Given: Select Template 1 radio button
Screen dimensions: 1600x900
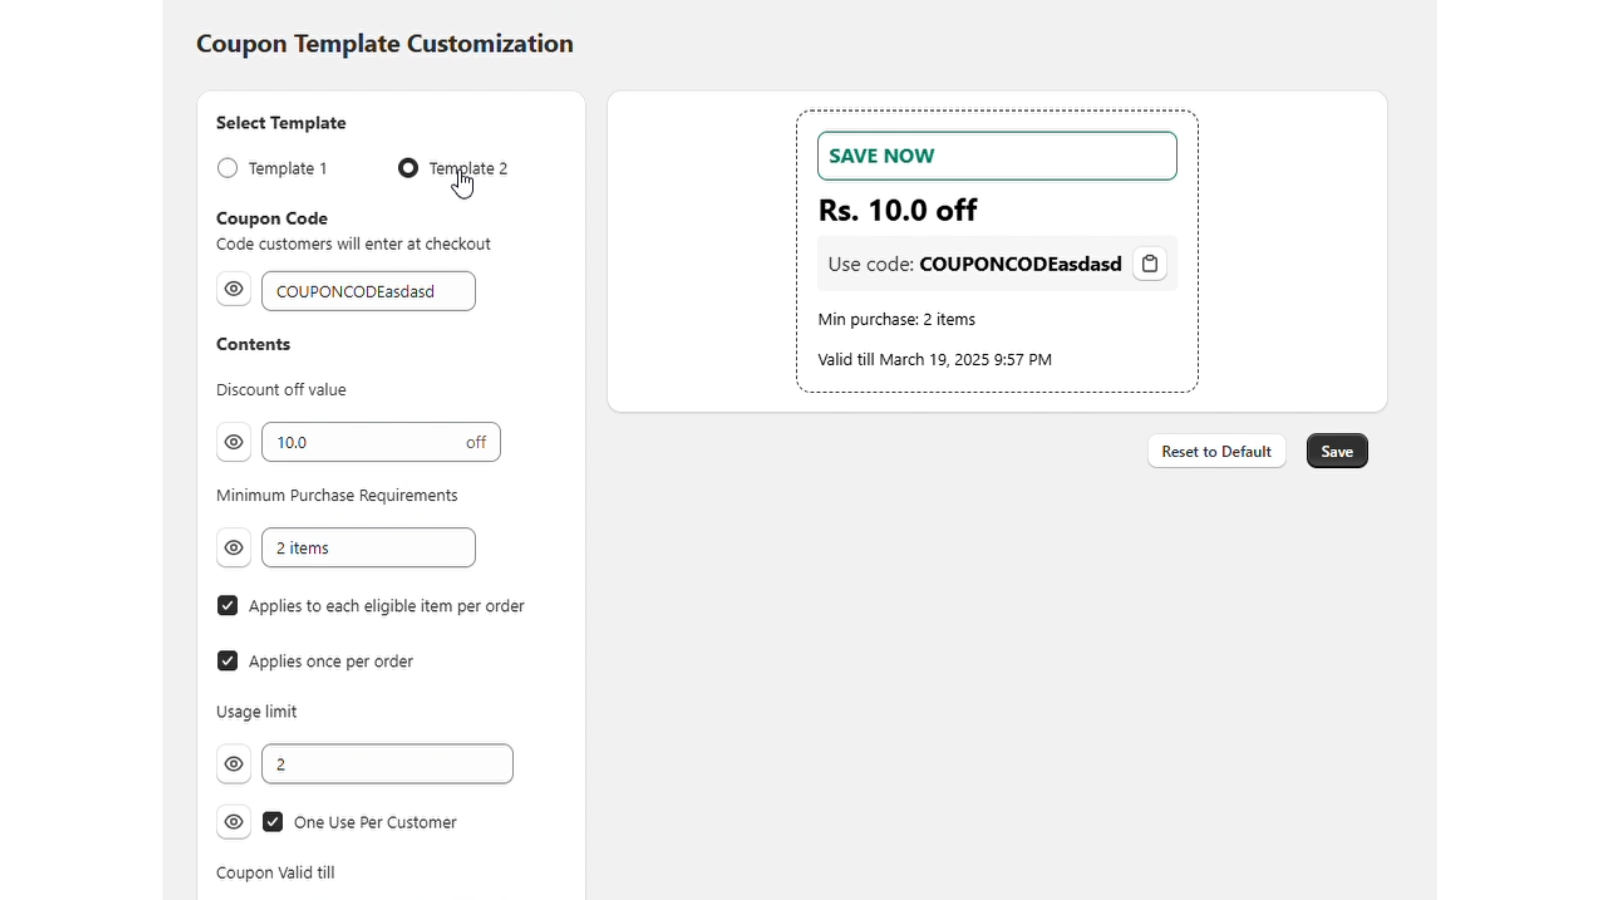Looking at the screenshot, I should click(228, 168).
